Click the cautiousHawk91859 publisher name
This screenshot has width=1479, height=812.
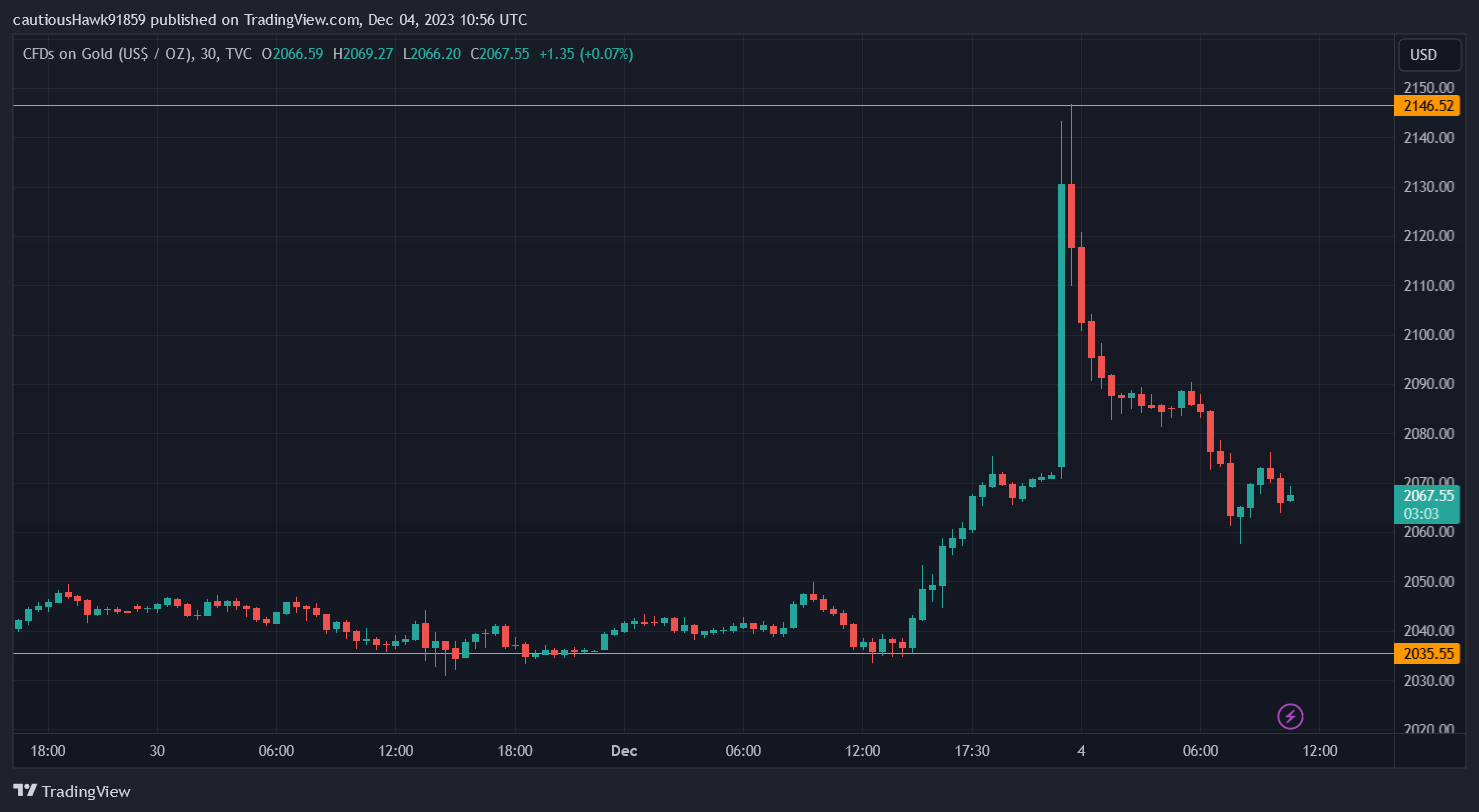(77, 19)
